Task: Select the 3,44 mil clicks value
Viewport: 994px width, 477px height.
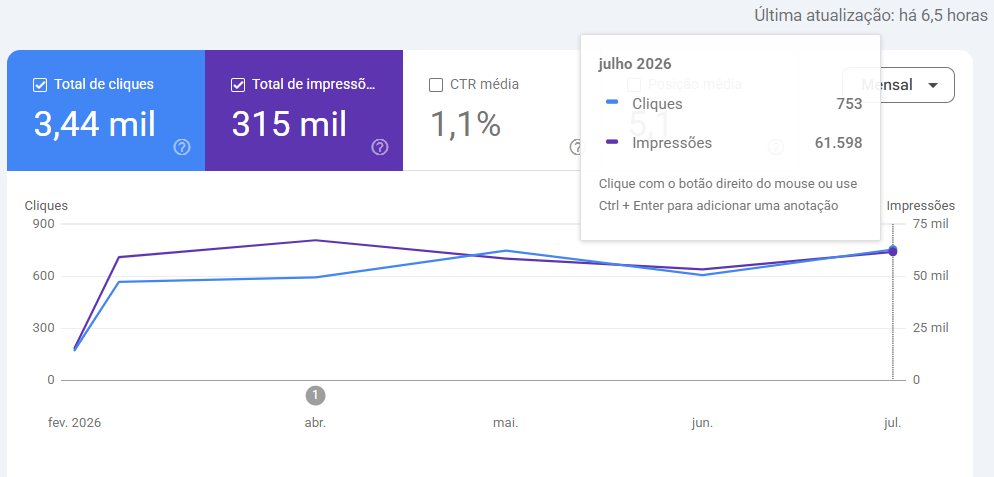Action: coord(94,124)
